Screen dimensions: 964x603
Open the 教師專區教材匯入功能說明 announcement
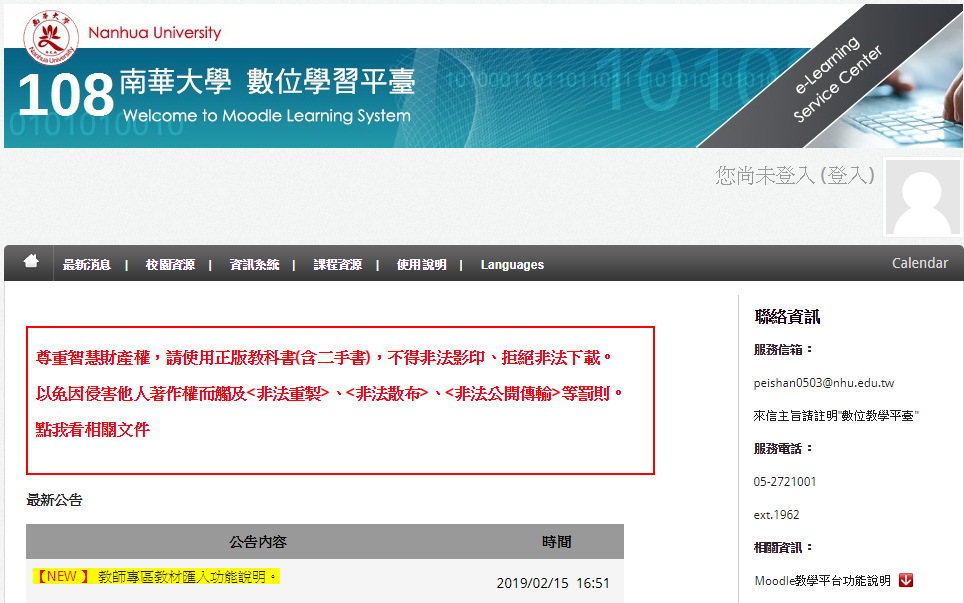(188, 577)
